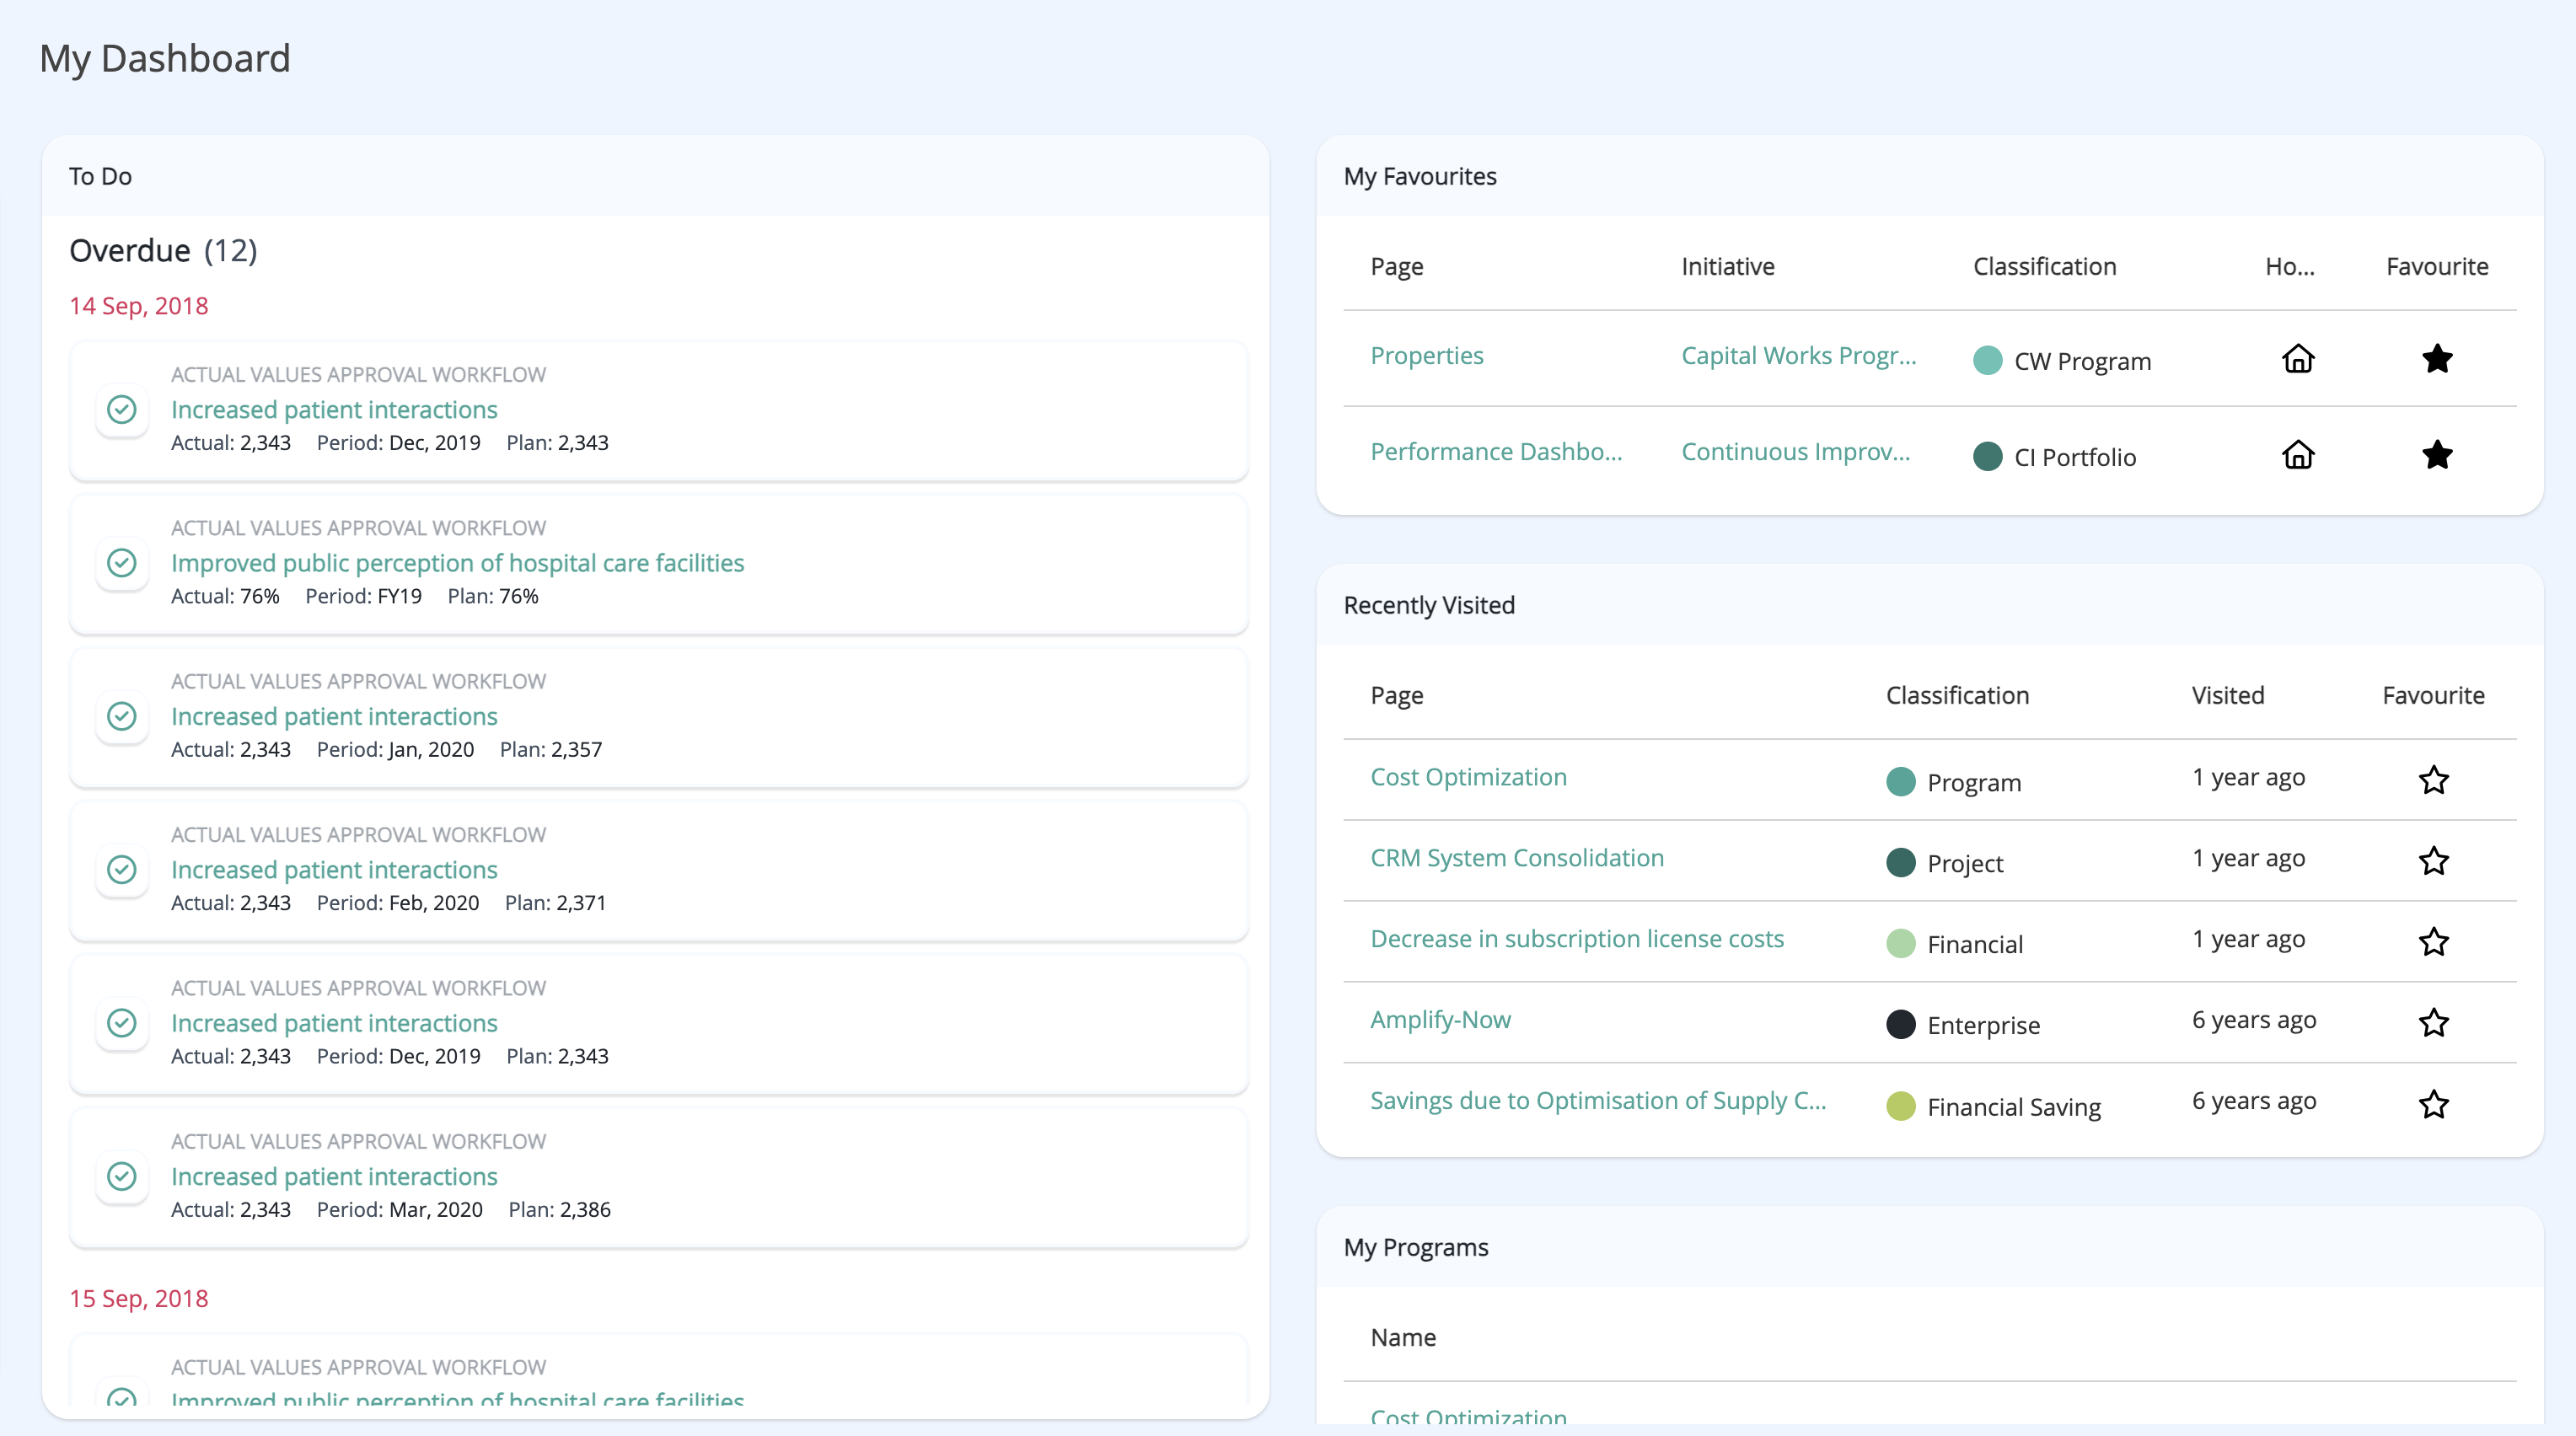Click the Financial classification colour dot

(x=1900, y=943)
